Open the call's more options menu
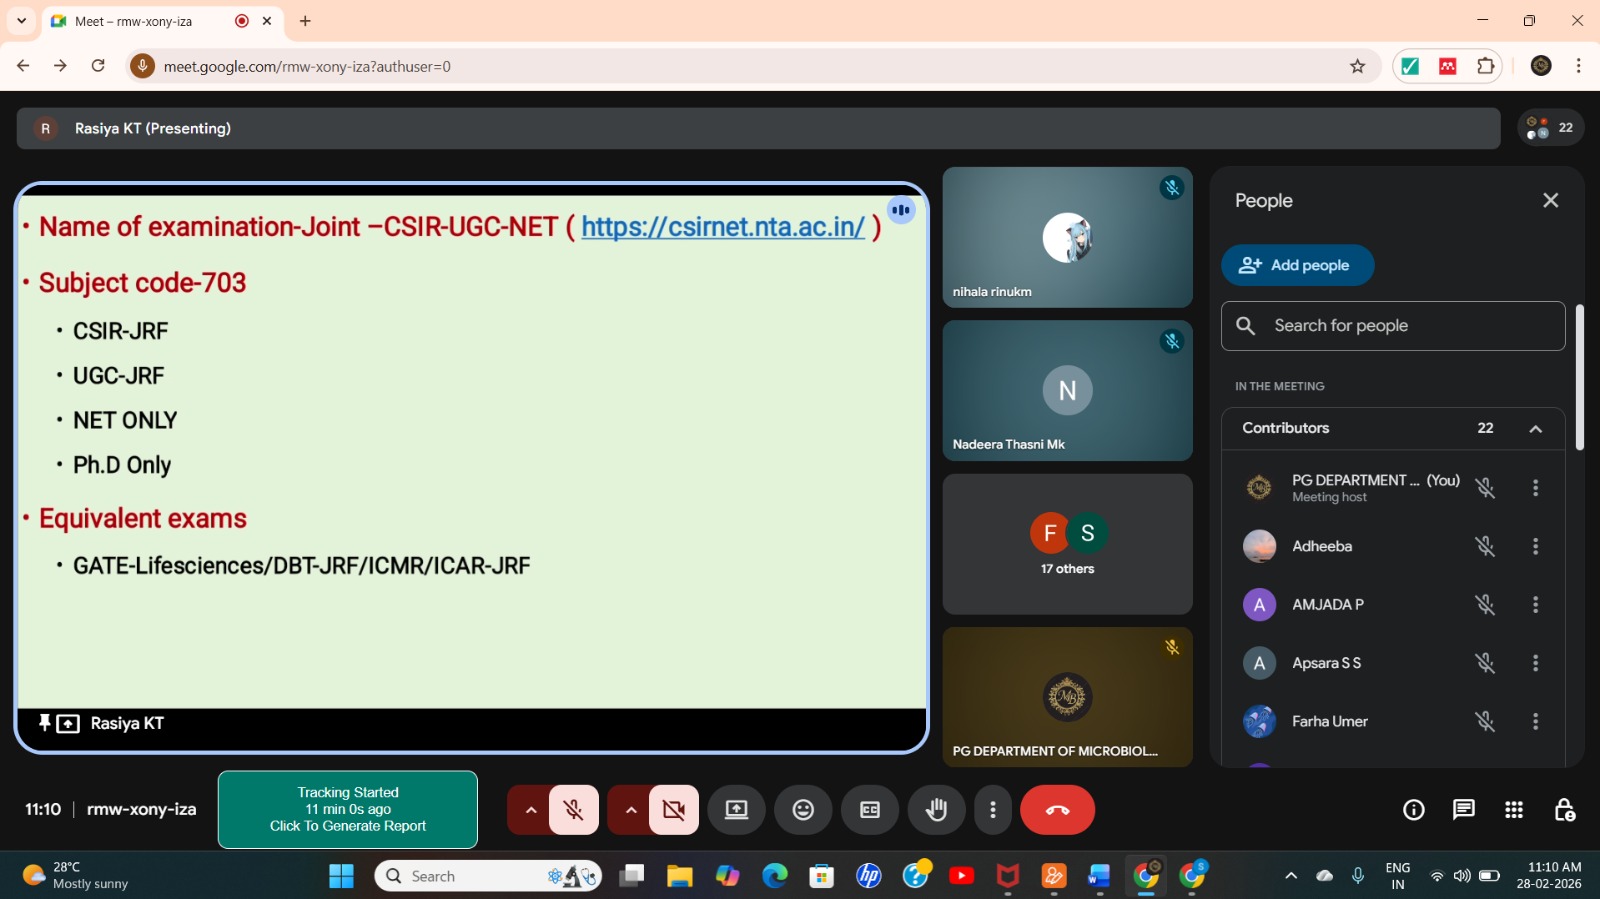1600x899 pixels. coord(993,810)
